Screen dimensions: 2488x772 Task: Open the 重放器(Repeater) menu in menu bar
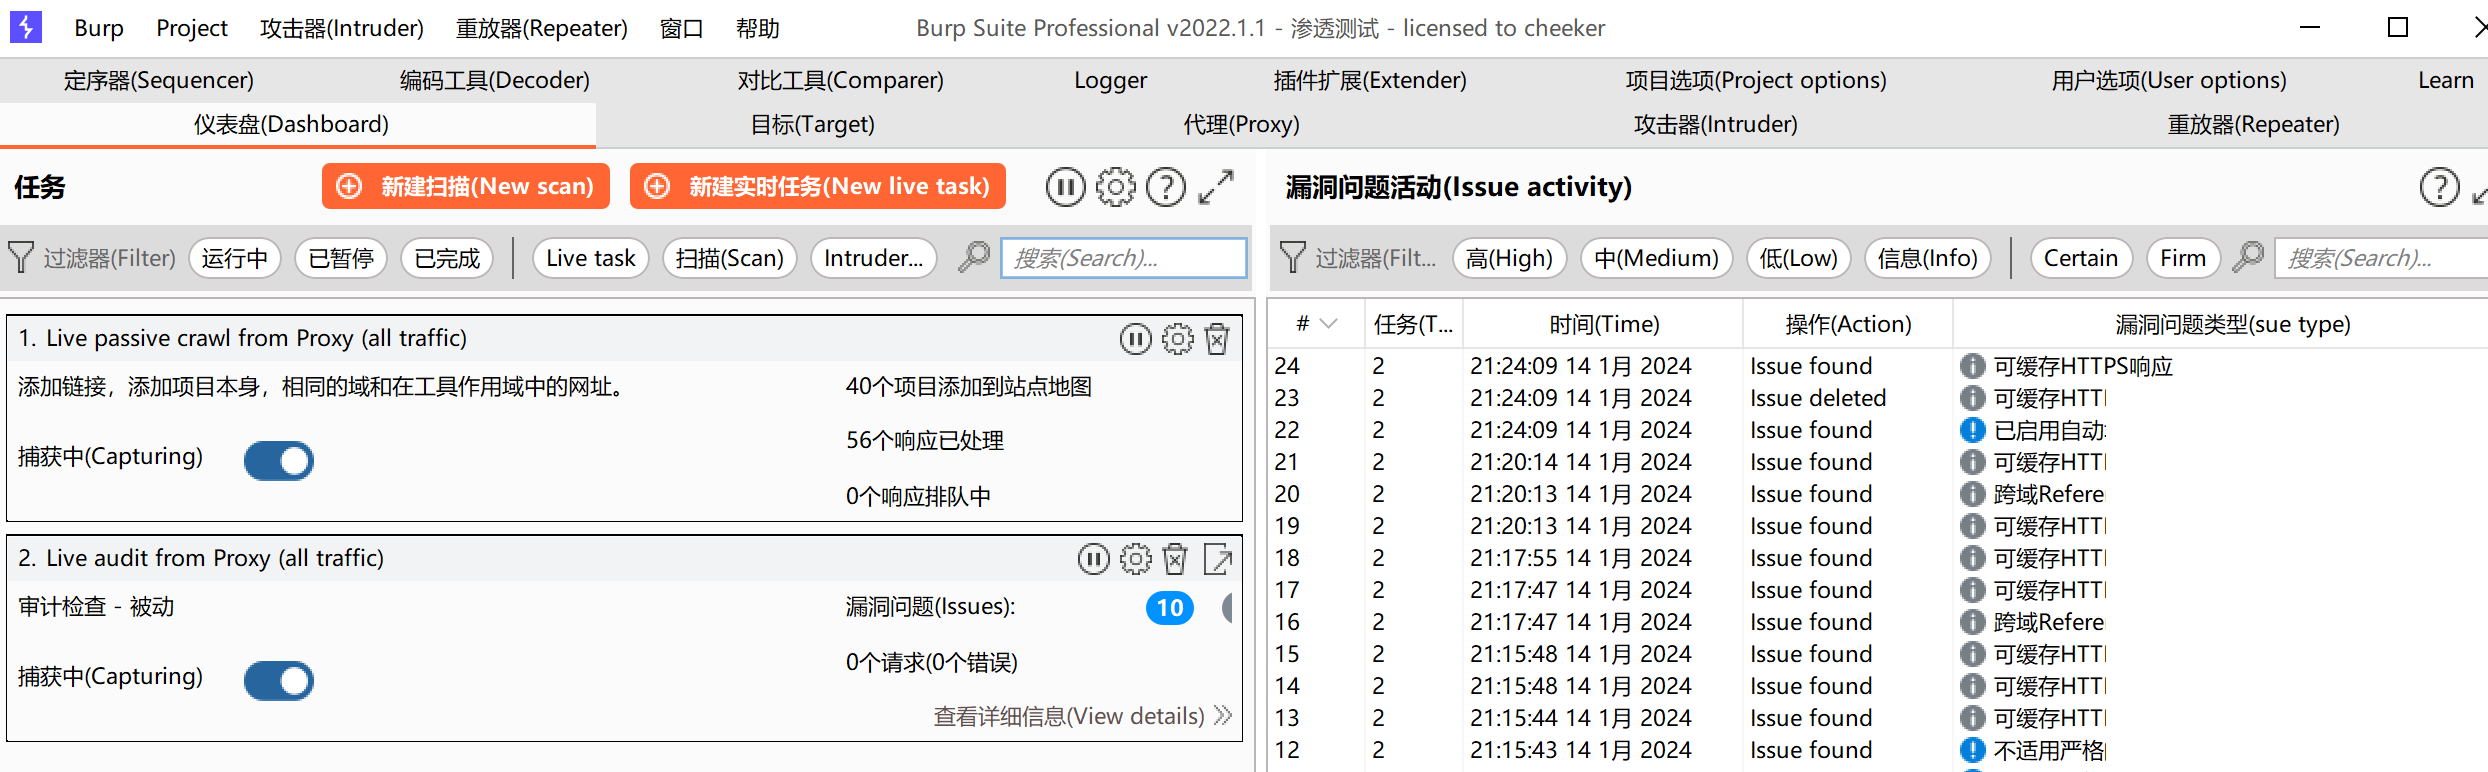[542, 28]
